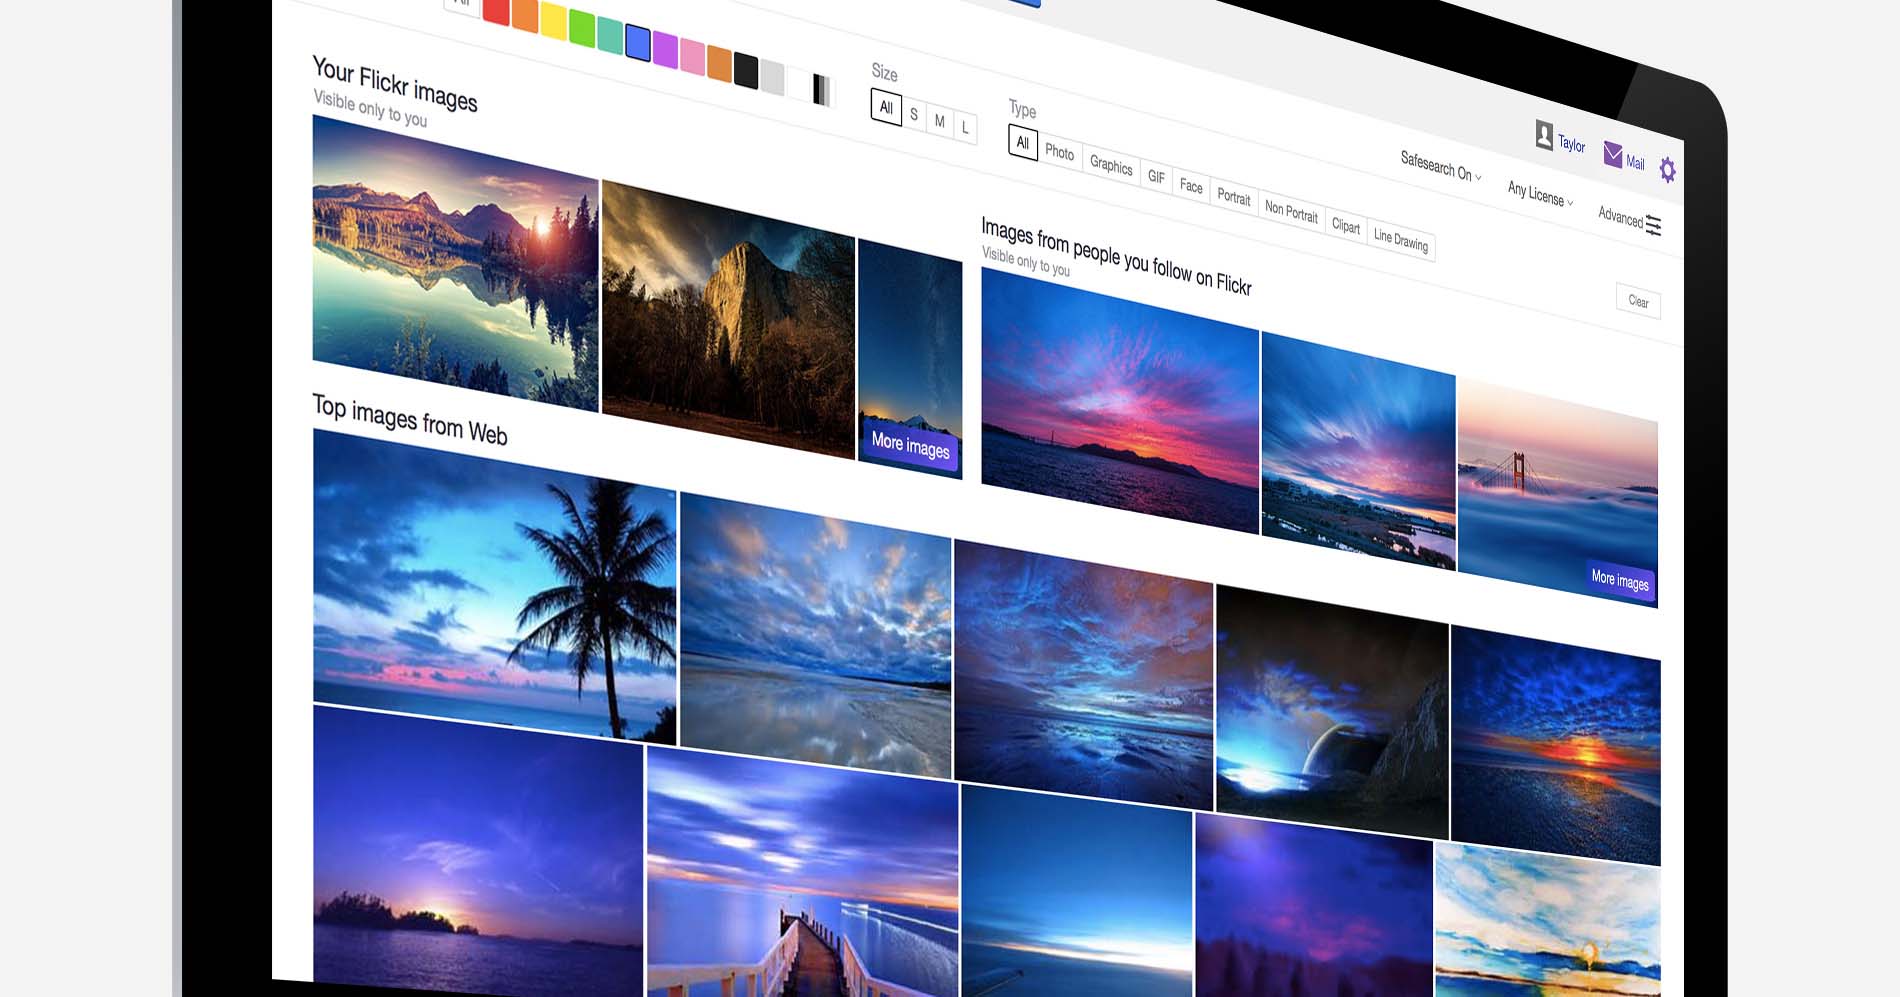Set Size filter to L
The image size is (1900, 997).
[x=965, y=128]
